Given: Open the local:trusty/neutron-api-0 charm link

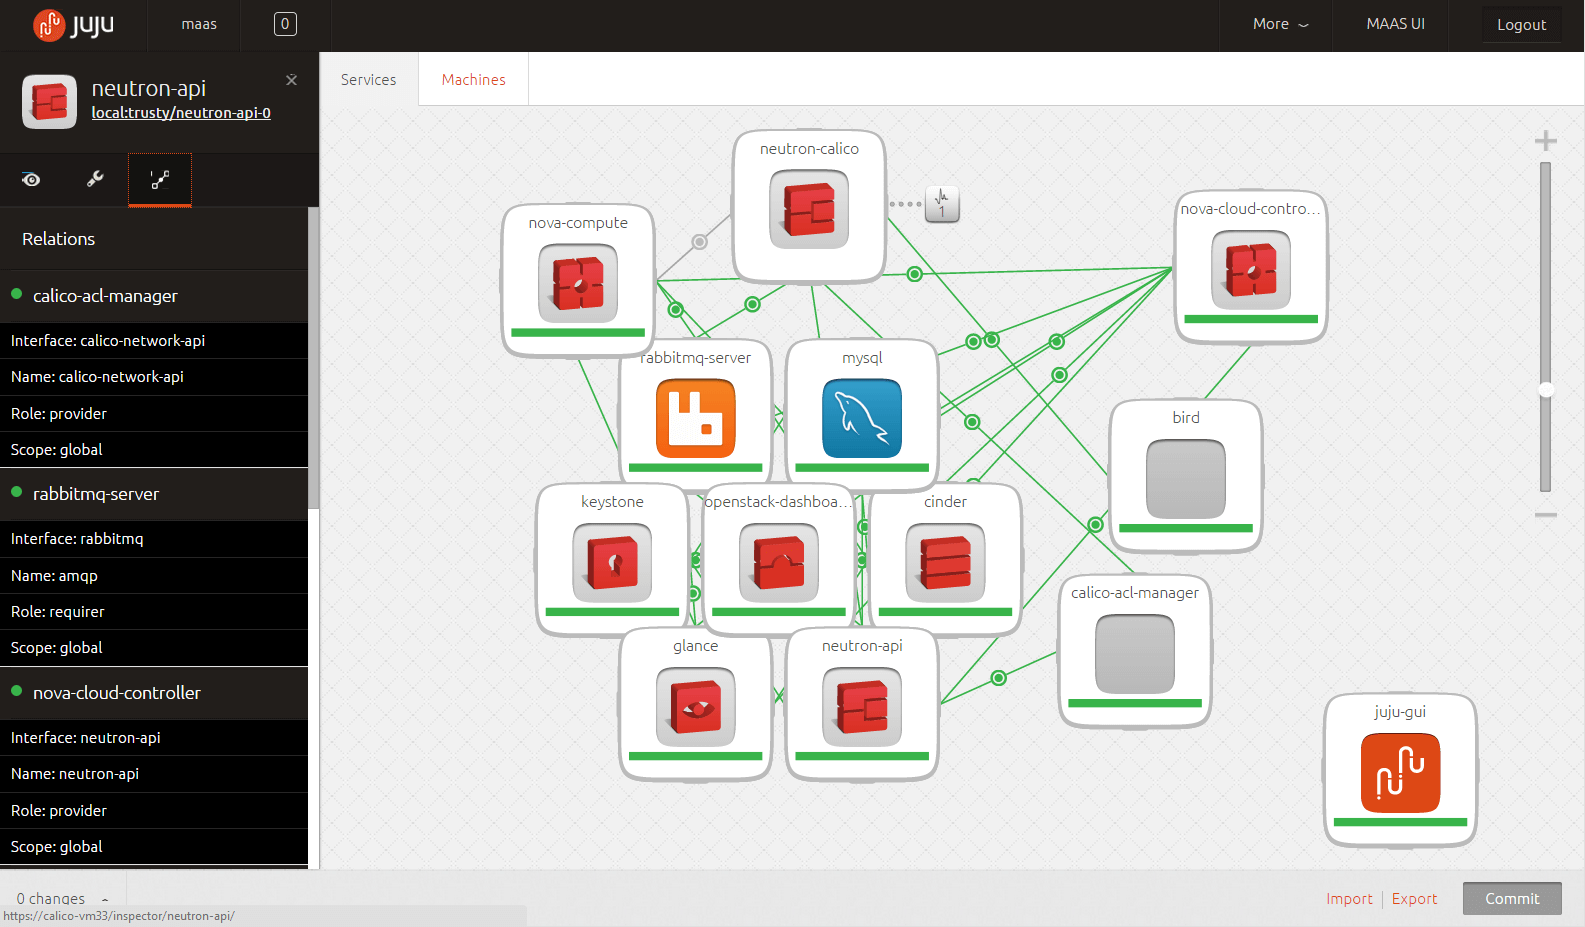Looking at the screenshot, I should (181, 113).
